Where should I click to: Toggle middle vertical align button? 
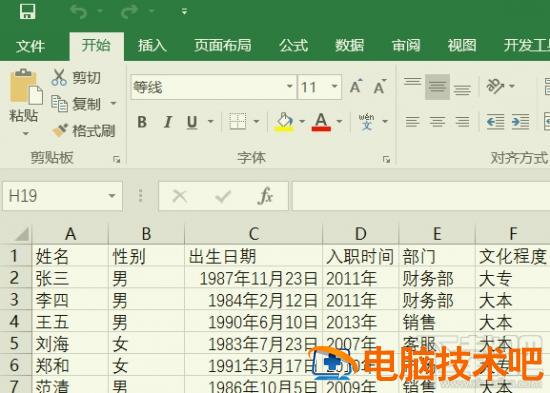tap(437, 87)
